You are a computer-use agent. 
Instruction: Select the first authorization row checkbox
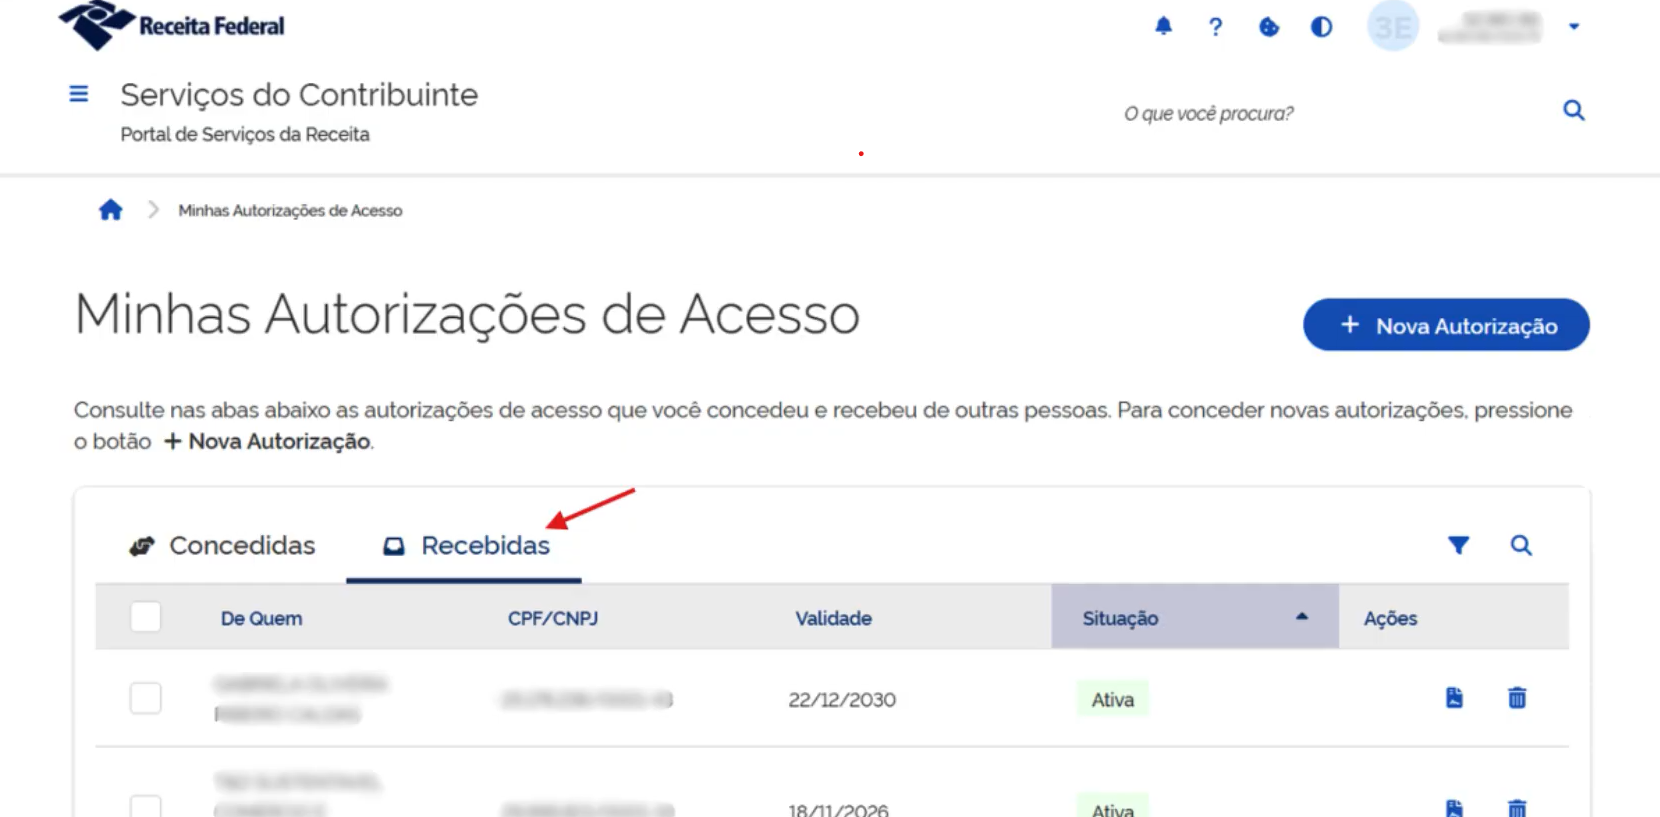tap(146, 698)
